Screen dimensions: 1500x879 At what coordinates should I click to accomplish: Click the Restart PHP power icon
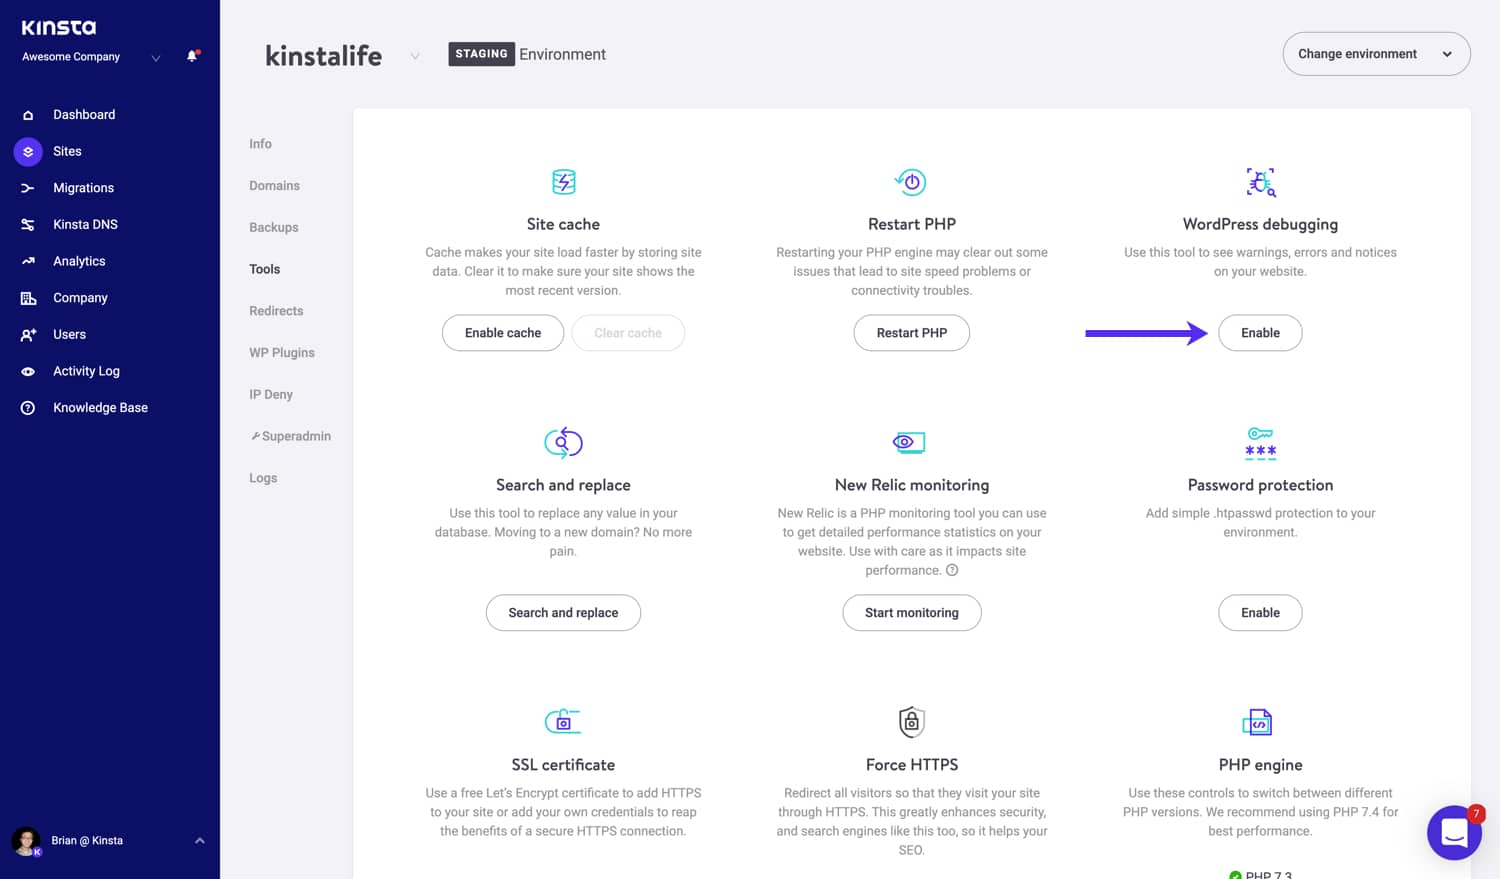tap(911, 182)
